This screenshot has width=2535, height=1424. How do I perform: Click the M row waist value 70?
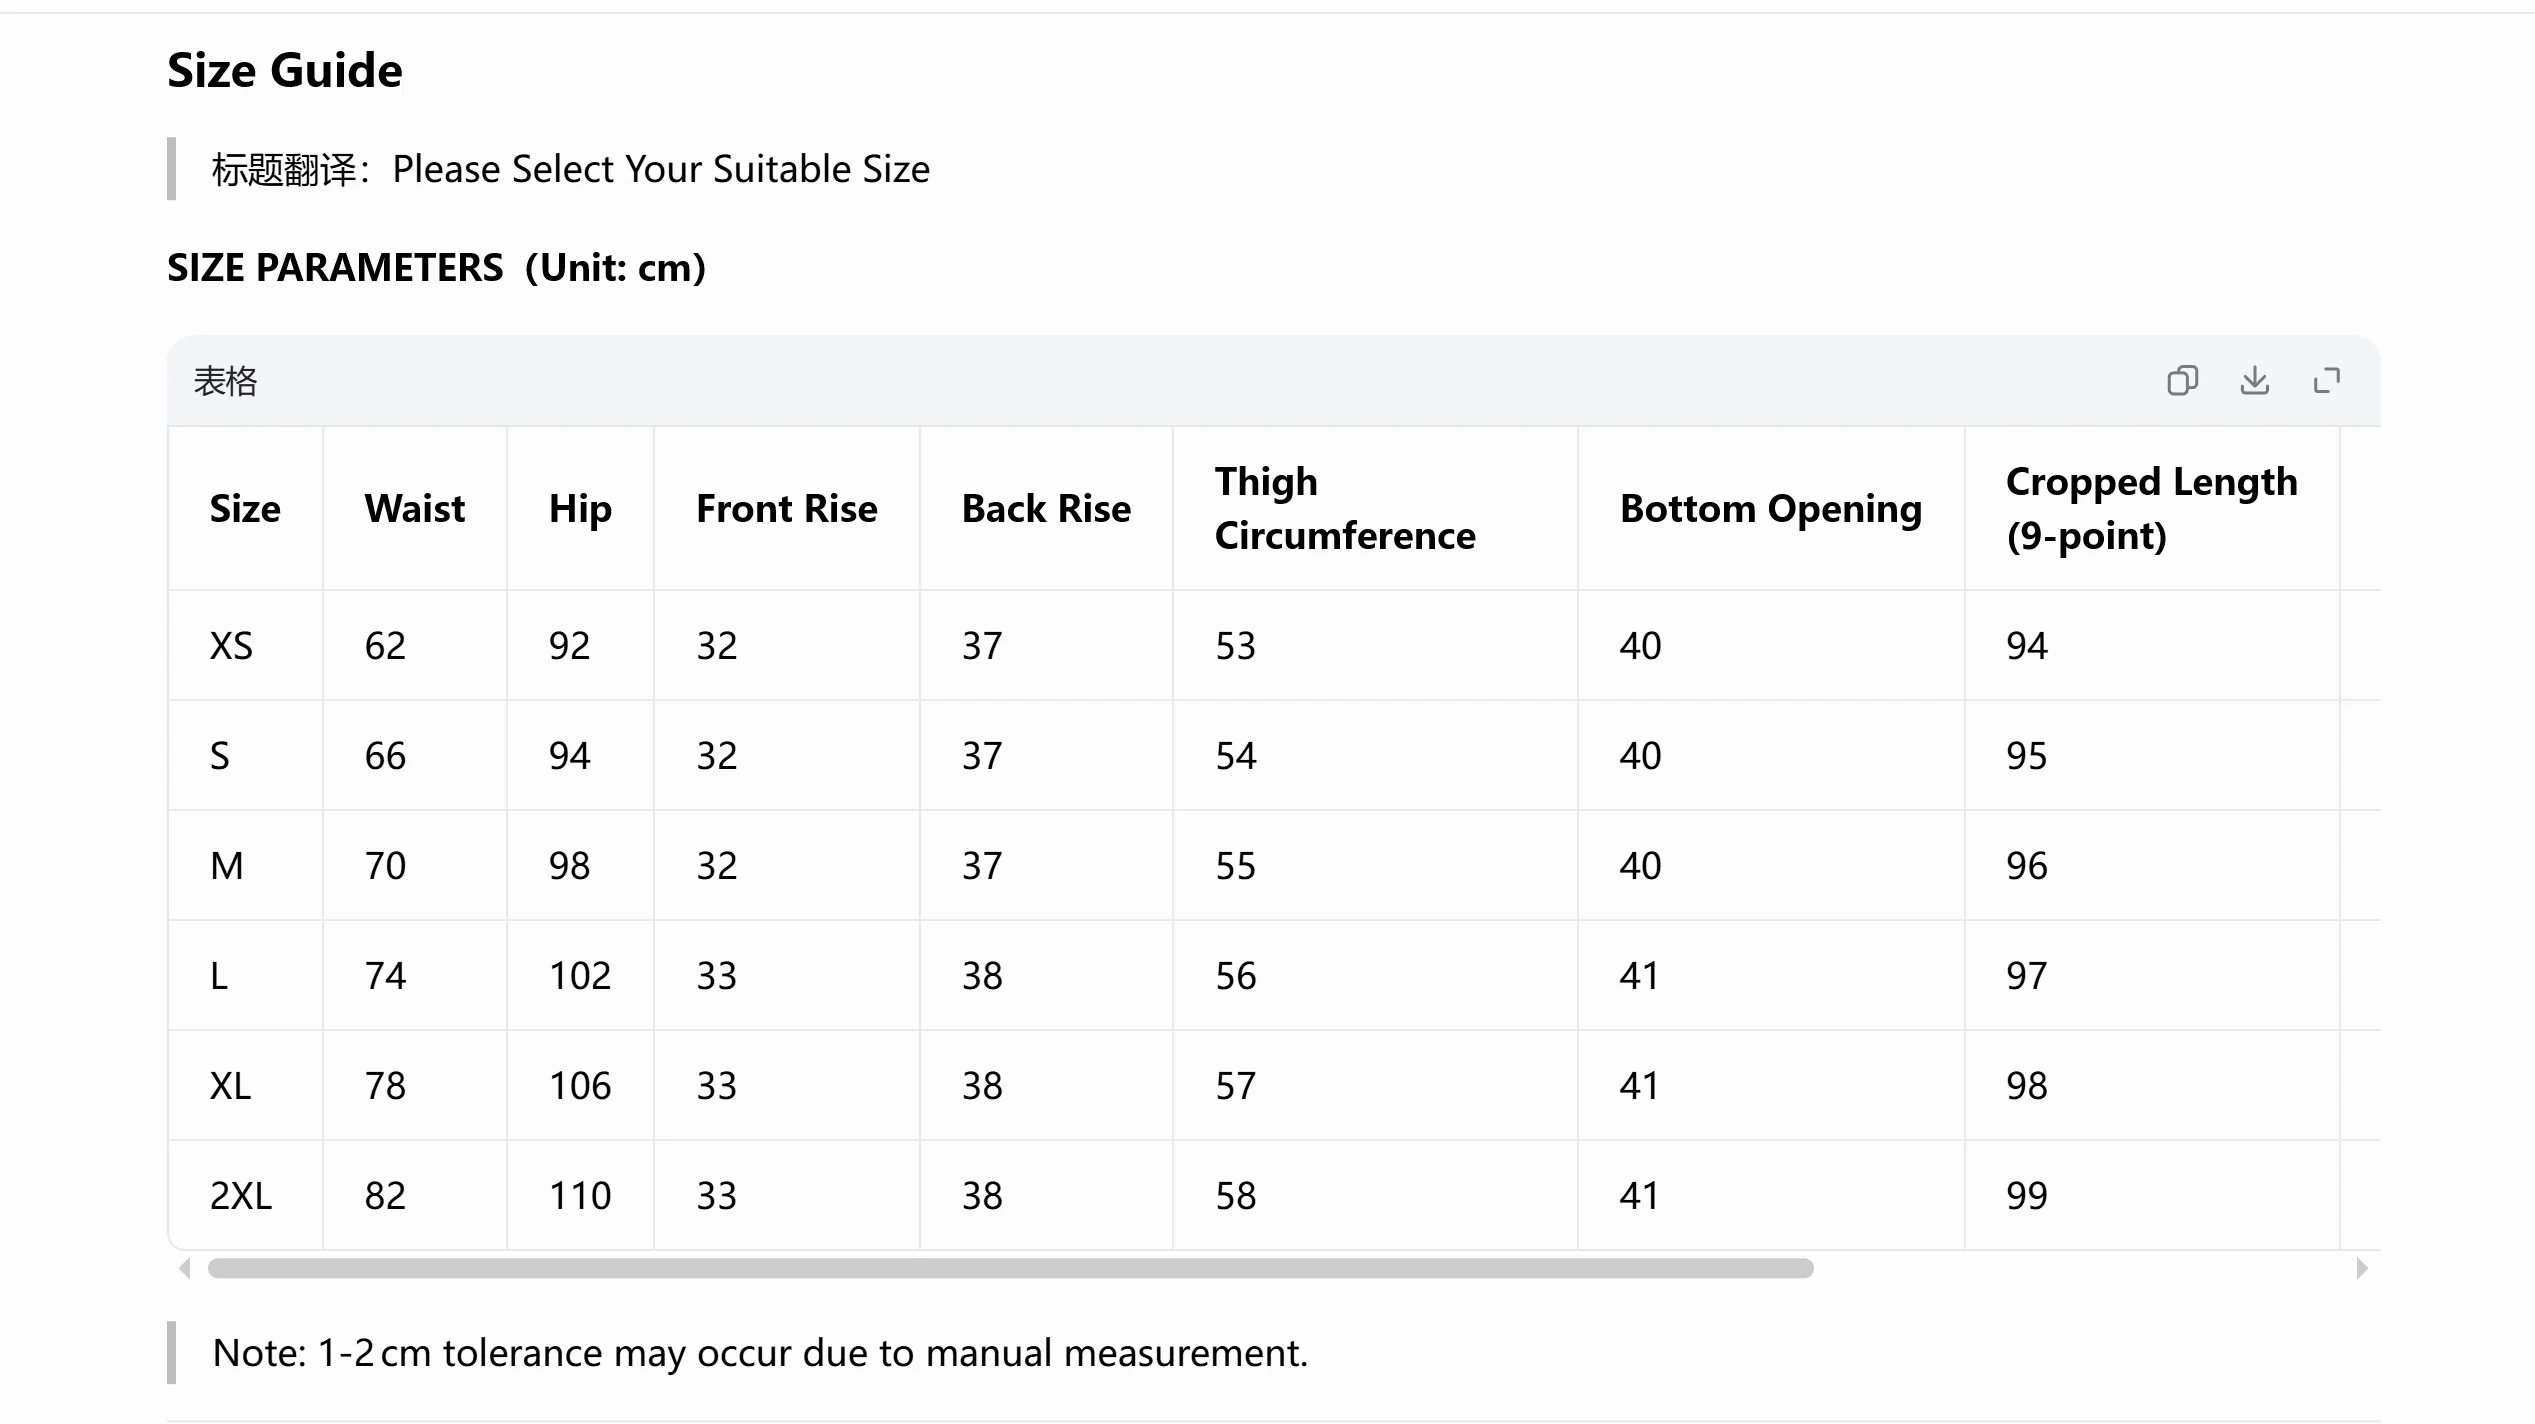coord(385,866)
